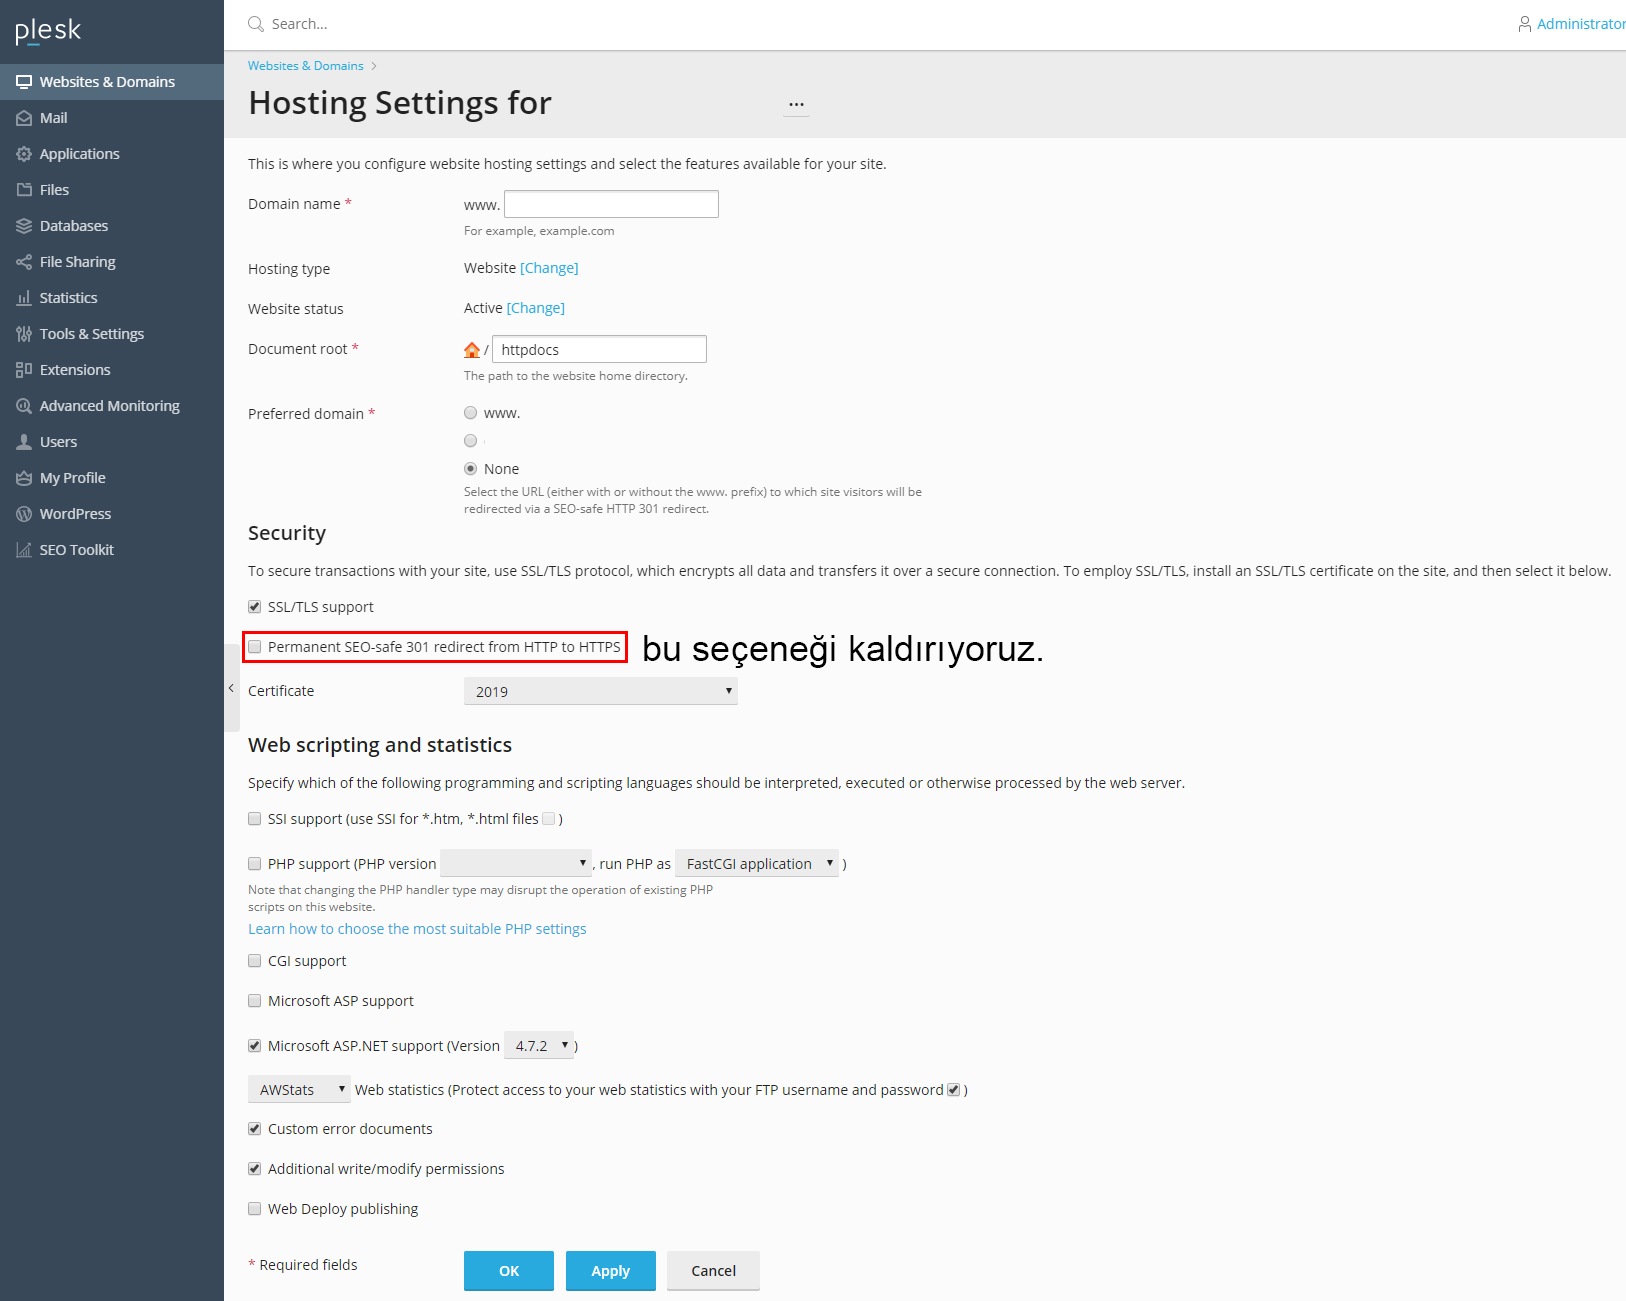This screenshot has height=1301, width=1626.
Task: Open the three-dots menu beside page title
Action: [796, 104]
